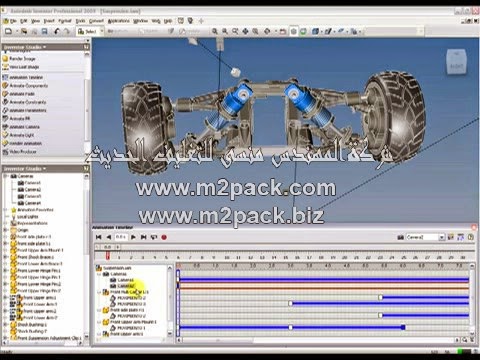Open the Tools menu
This screenshot has width=480, height=360.
pos(80,21)
